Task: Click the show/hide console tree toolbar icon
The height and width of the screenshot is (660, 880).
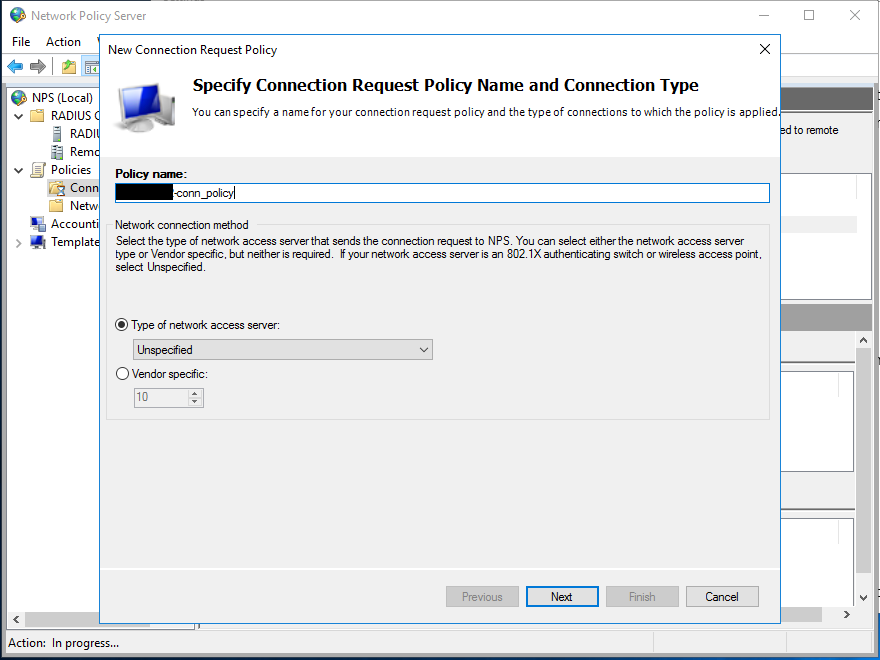Action: [92, 67]
